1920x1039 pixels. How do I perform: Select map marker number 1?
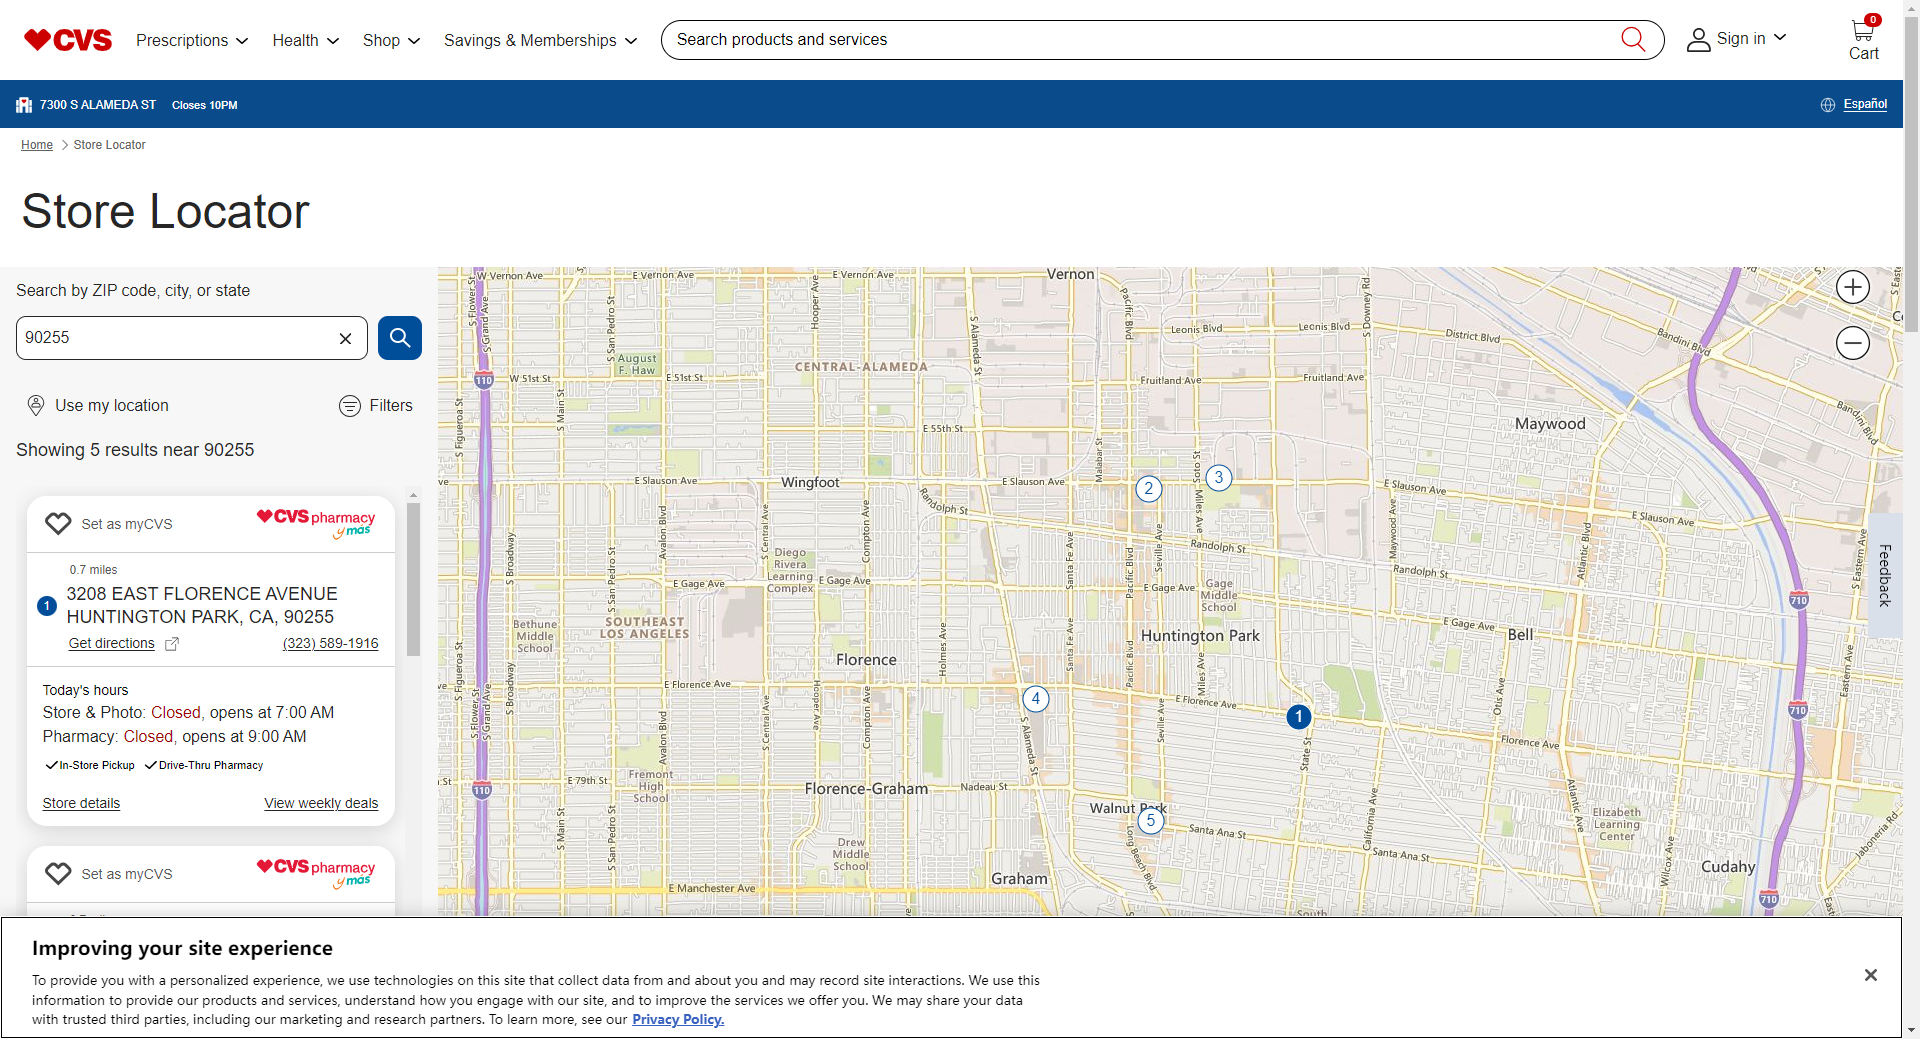tap(1298, 717)
